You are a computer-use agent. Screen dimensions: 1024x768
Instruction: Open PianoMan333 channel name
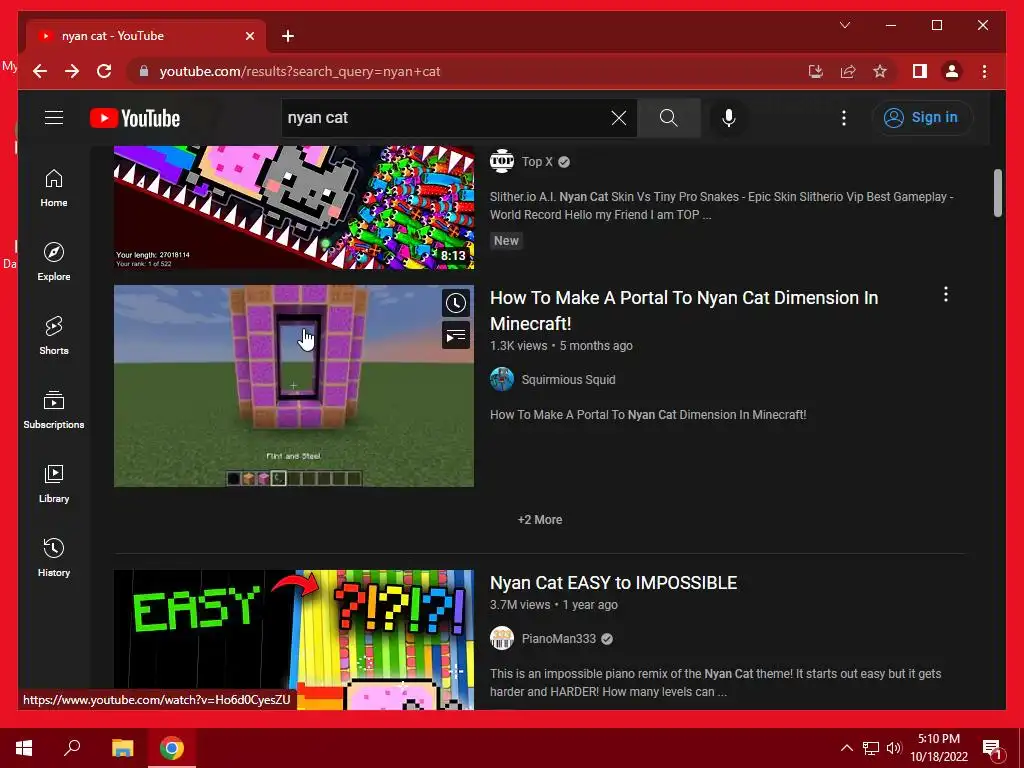coord(558,639)
